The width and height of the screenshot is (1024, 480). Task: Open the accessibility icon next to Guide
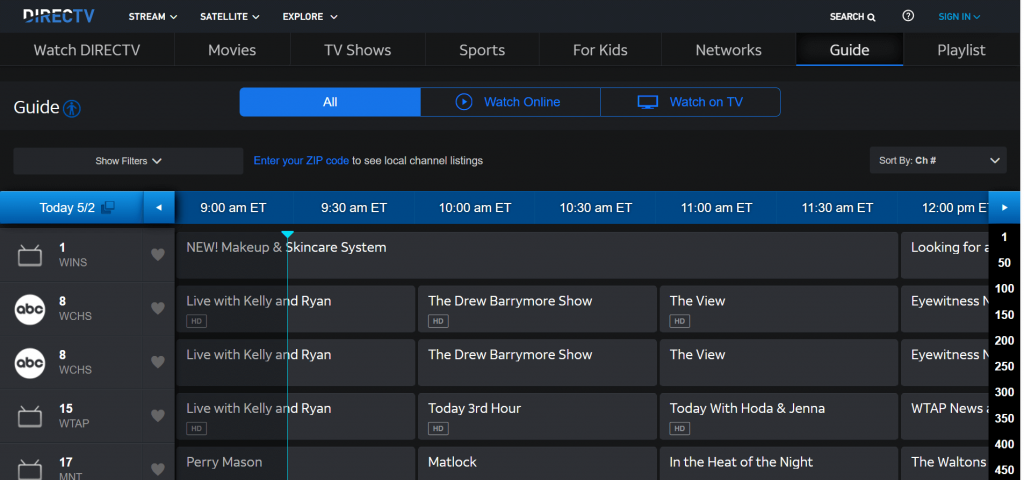tap(72, 108)
